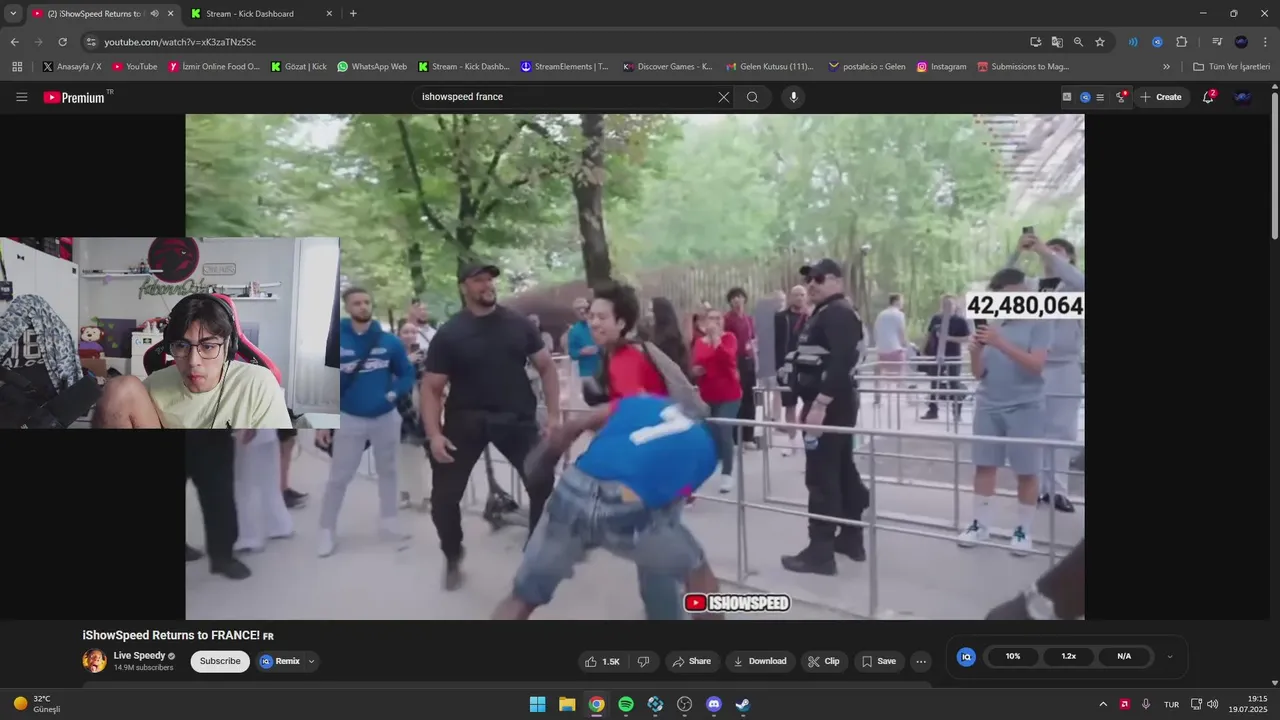Image resolution: width=1280 pixels, height=720 pixels.
Task: Open the Extensions puzzle icon
Action: tap(1181, 42)
